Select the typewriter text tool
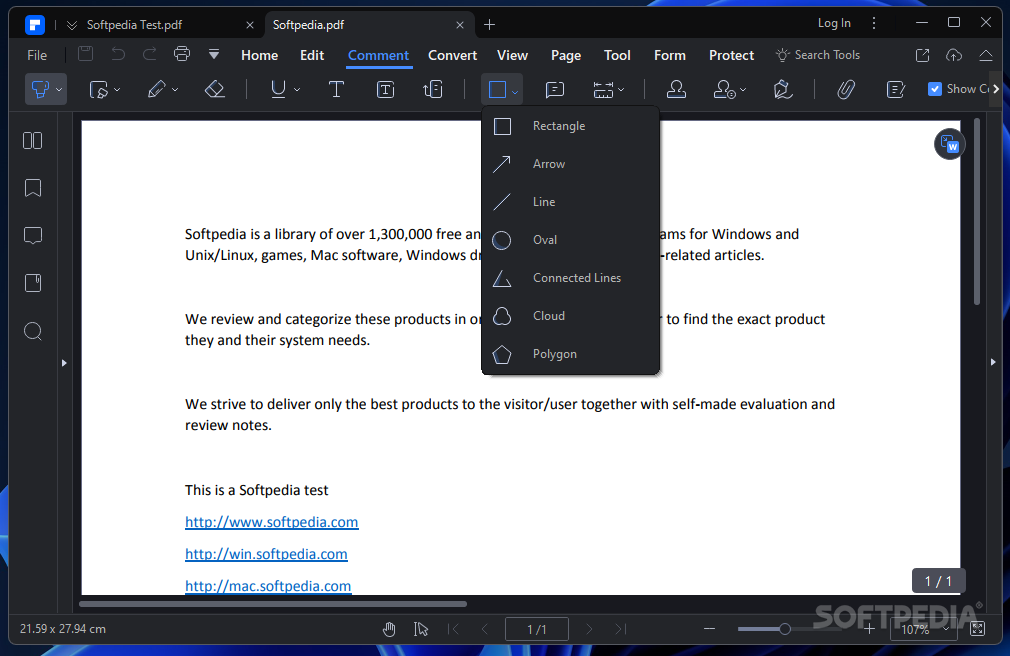 [336, 90]
